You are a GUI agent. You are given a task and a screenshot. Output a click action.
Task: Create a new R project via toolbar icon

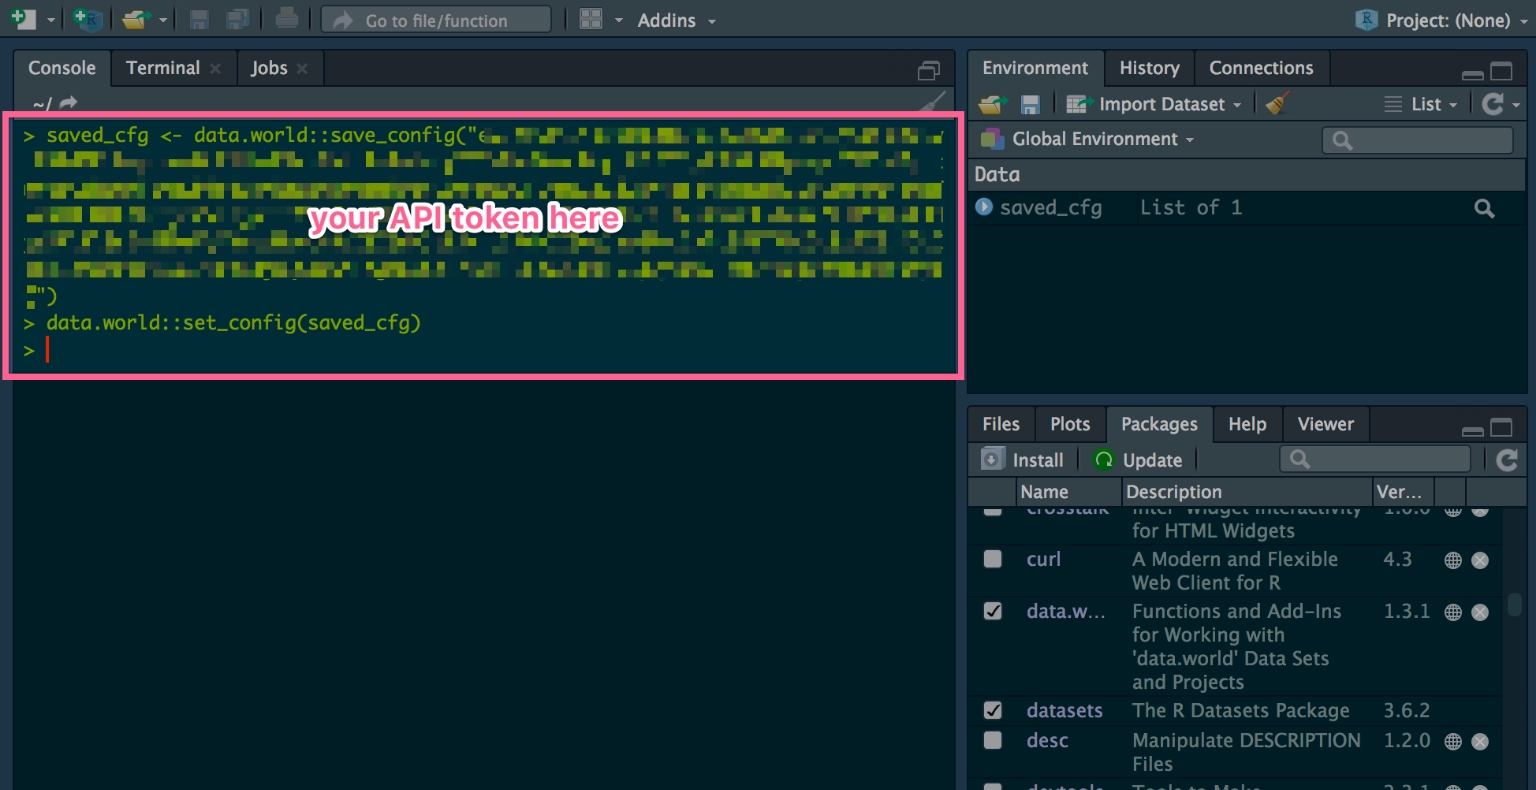pyautogui.click(x=87, y=19)
